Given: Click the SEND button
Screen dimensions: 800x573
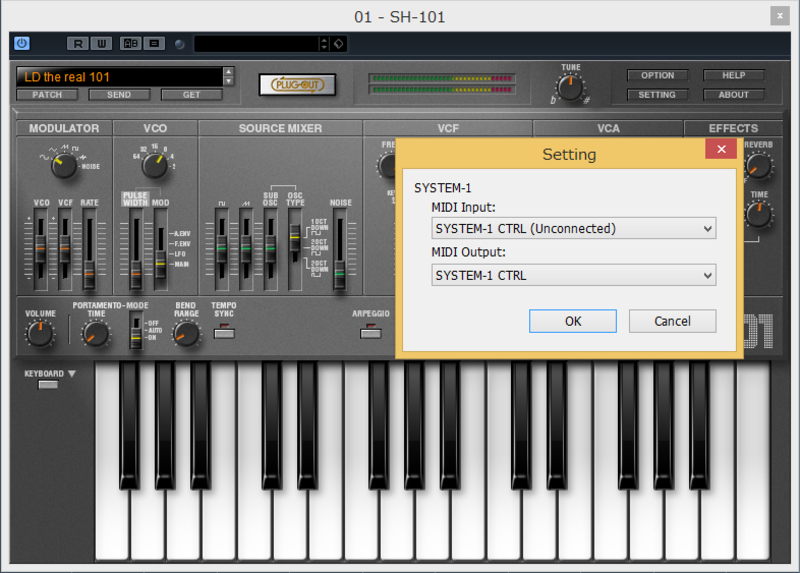Looking at the screenshot, I should [x=119, y=95].
